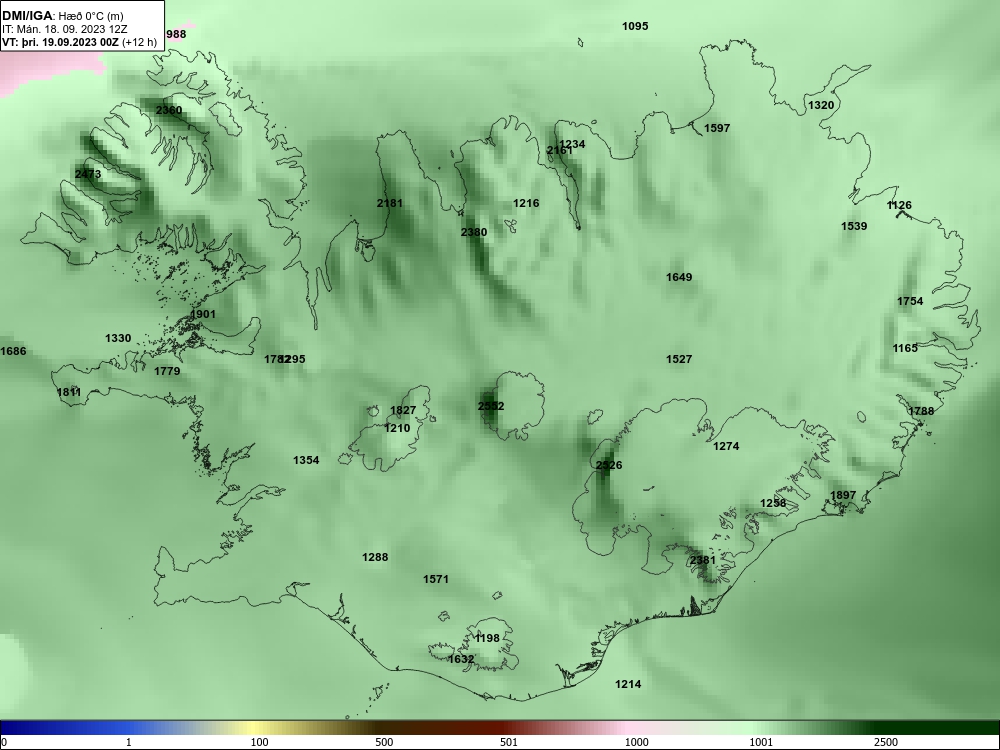This screenshot has height=750, width=1000.
Task: Click the 501 label on the color bar
Action: tap(510, 742)
